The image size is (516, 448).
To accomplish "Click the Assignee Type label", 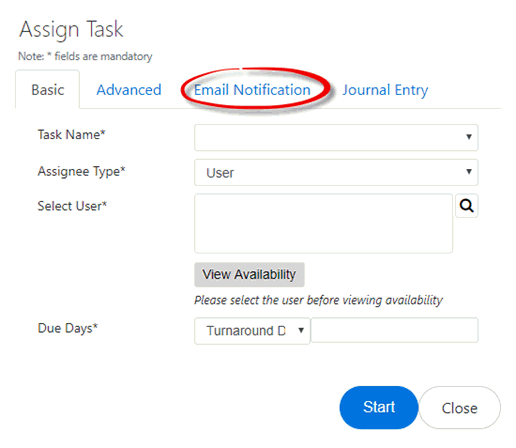I will click(x=81, y=171).
